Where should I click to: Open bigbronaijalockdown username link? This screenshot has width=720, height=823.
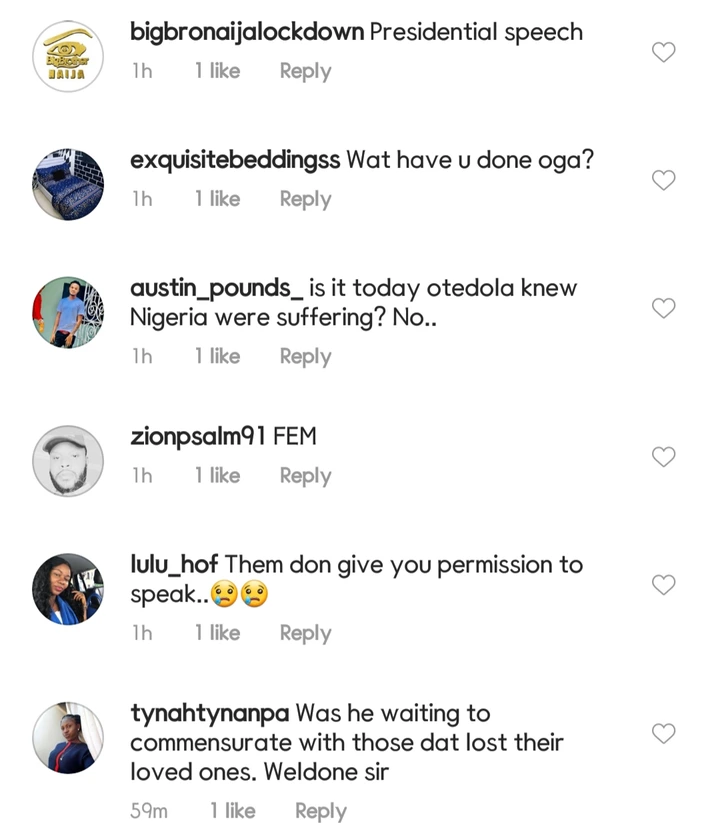(x=247, y=32)
